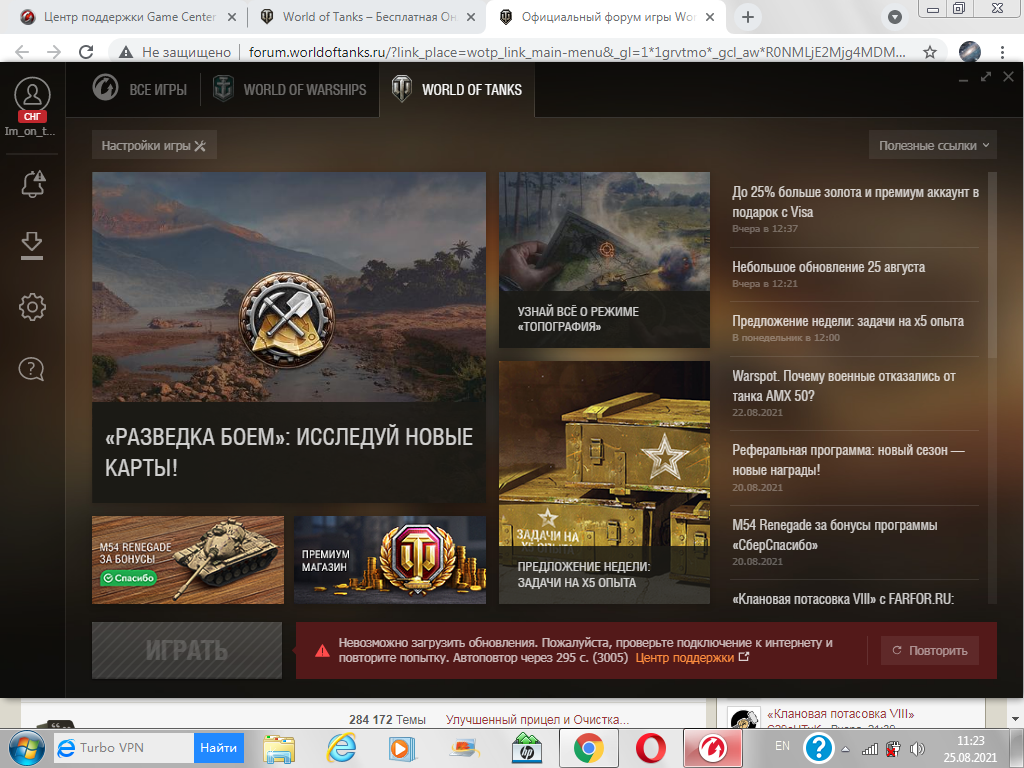Open Windows Explorer from taskbar
This screenshot has height=768, width=1024.
point(279,748)
